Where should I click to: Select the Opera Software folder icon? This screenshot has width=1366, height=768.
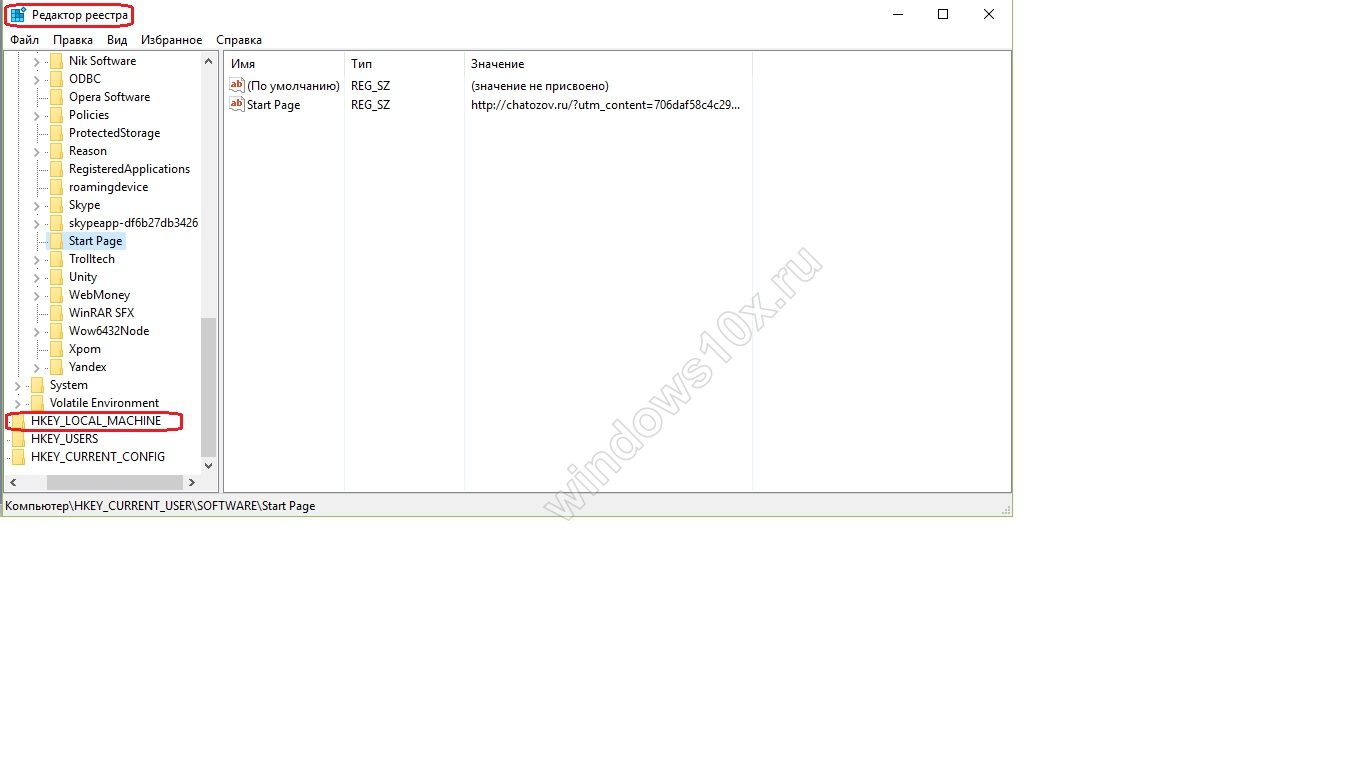tap(56, 97)
